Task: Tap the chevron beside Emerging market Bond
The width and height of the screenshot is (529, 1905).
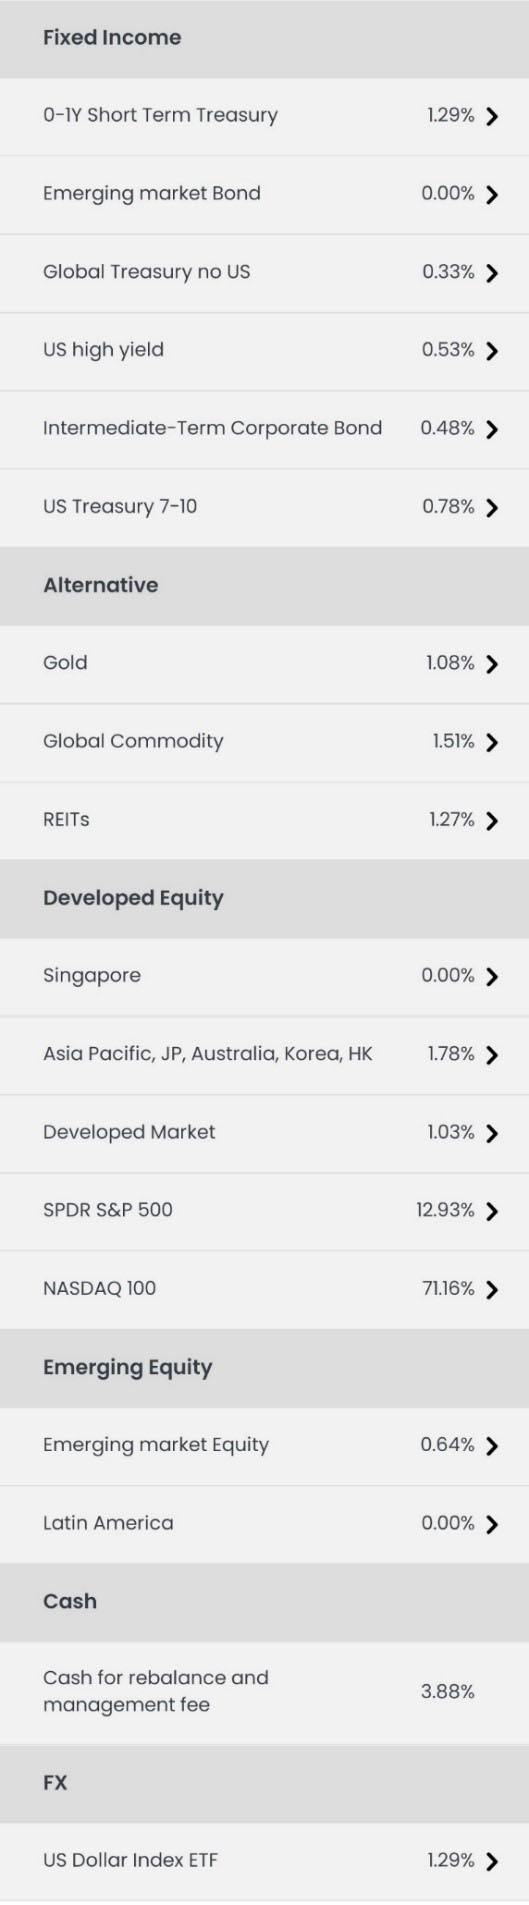Action: pos(491,195)
